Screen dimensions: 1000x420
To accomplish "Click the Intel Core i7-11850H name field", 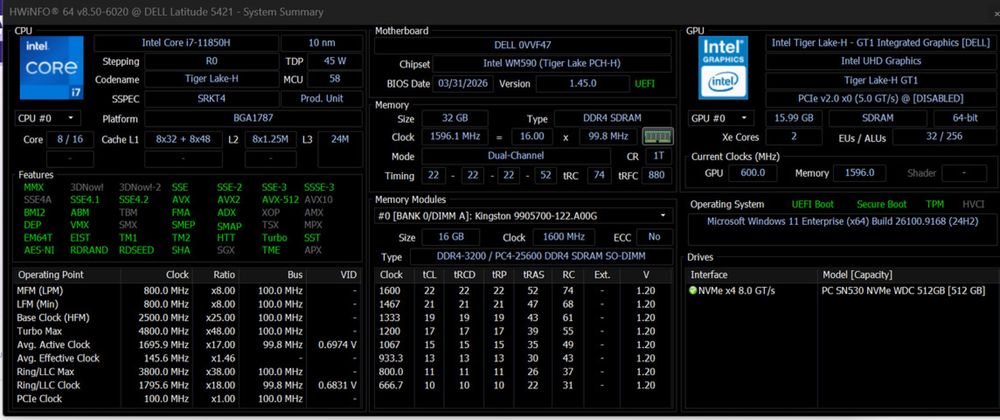I will click(186, 43).
